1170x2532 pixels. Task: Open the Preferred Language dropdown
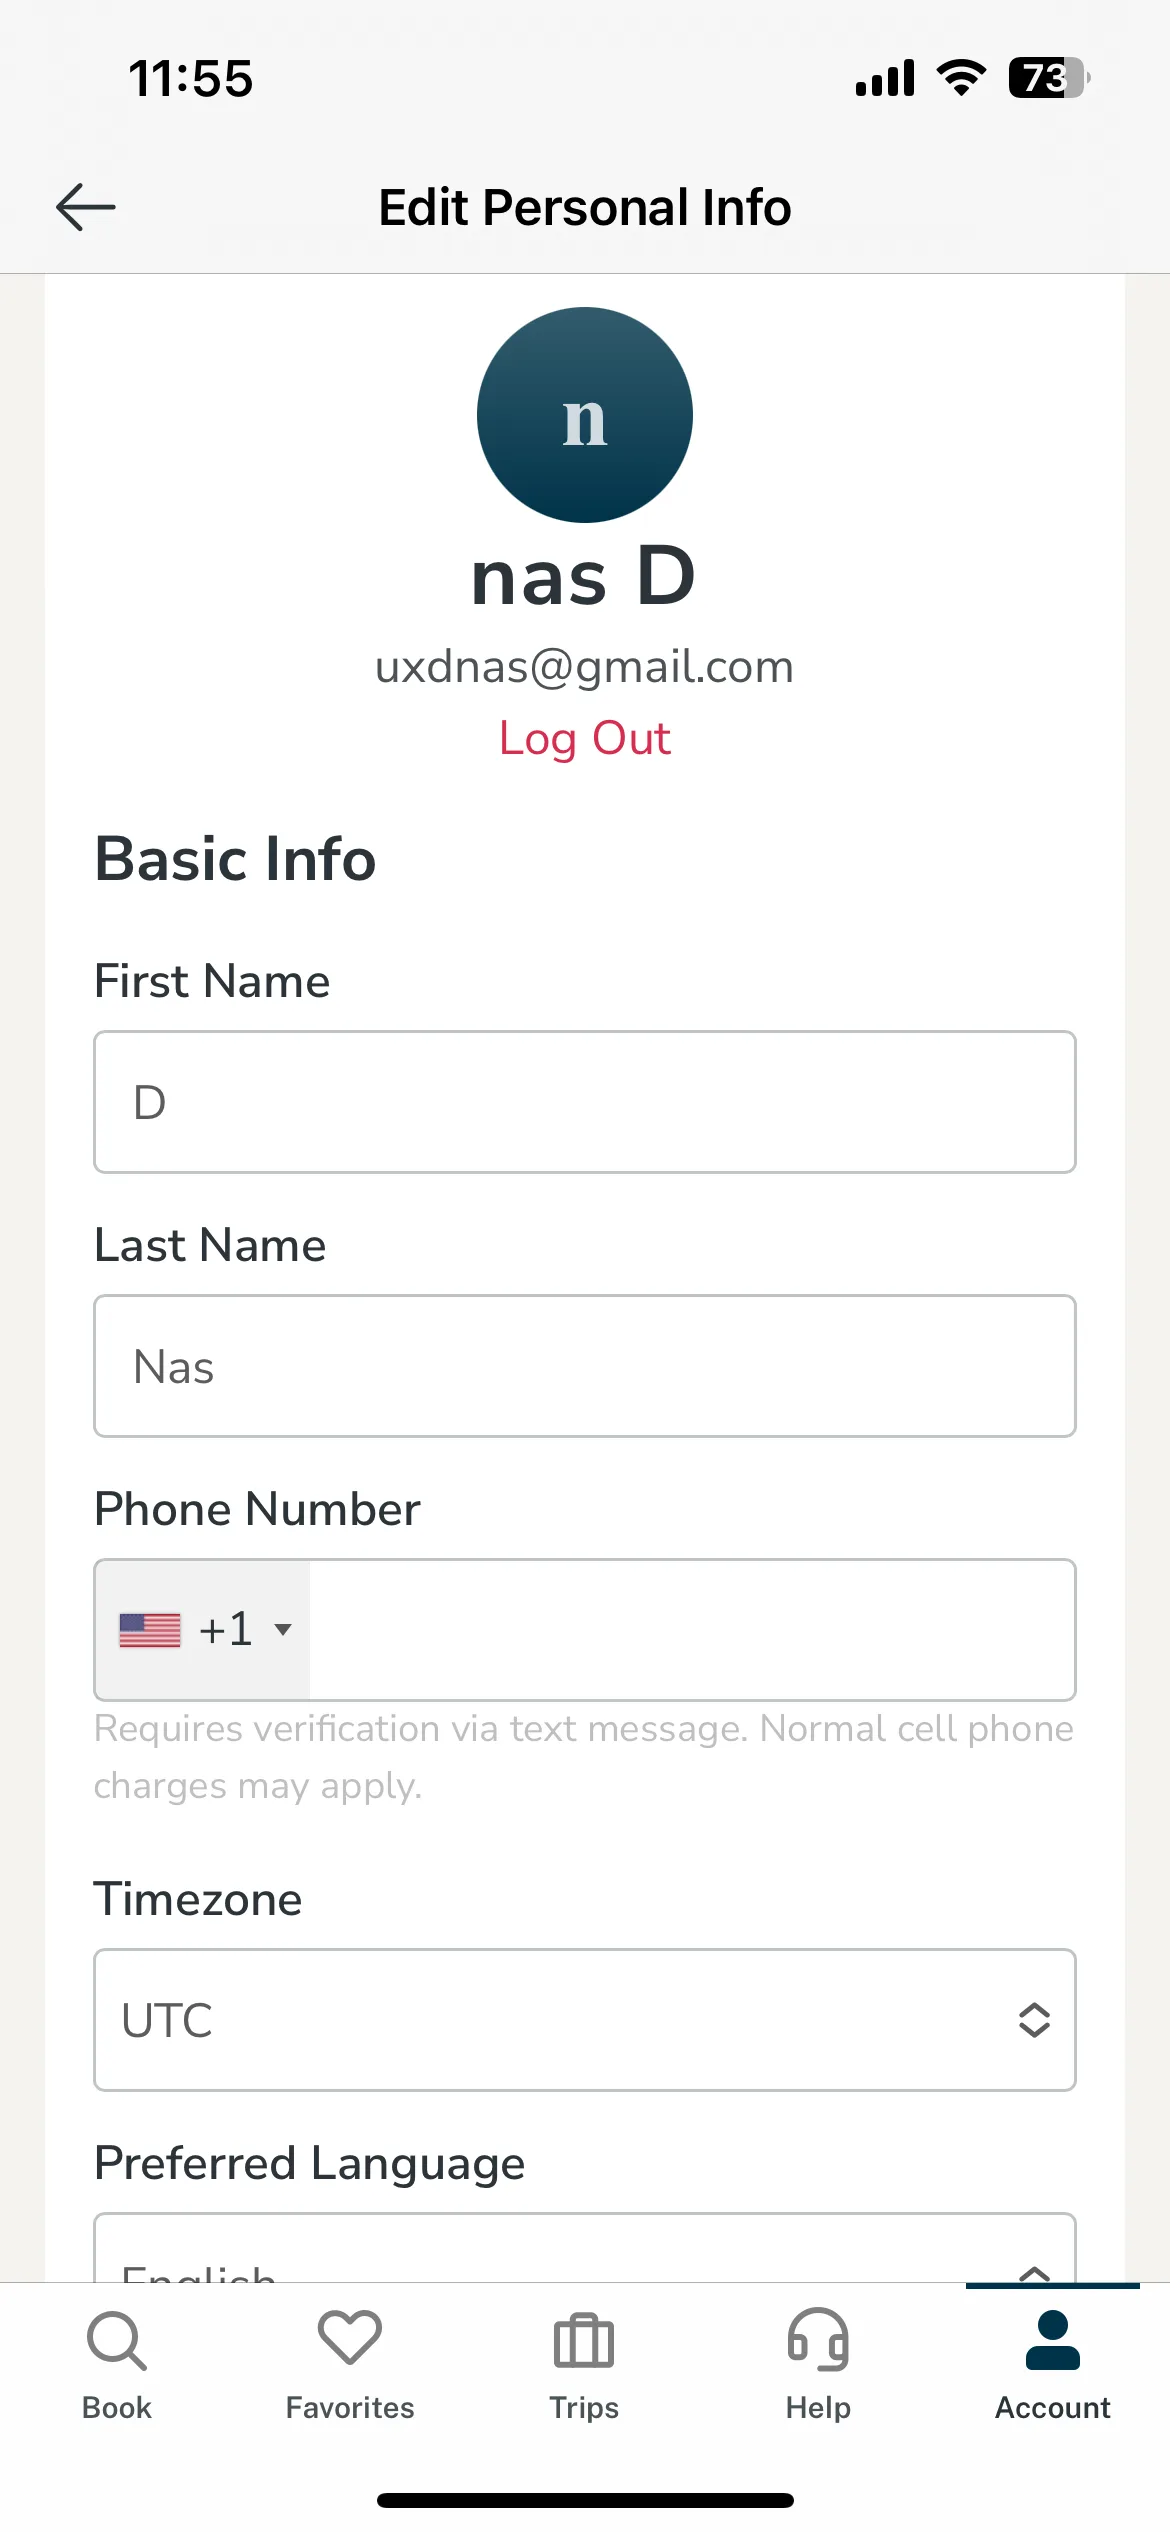[585, 2248]
